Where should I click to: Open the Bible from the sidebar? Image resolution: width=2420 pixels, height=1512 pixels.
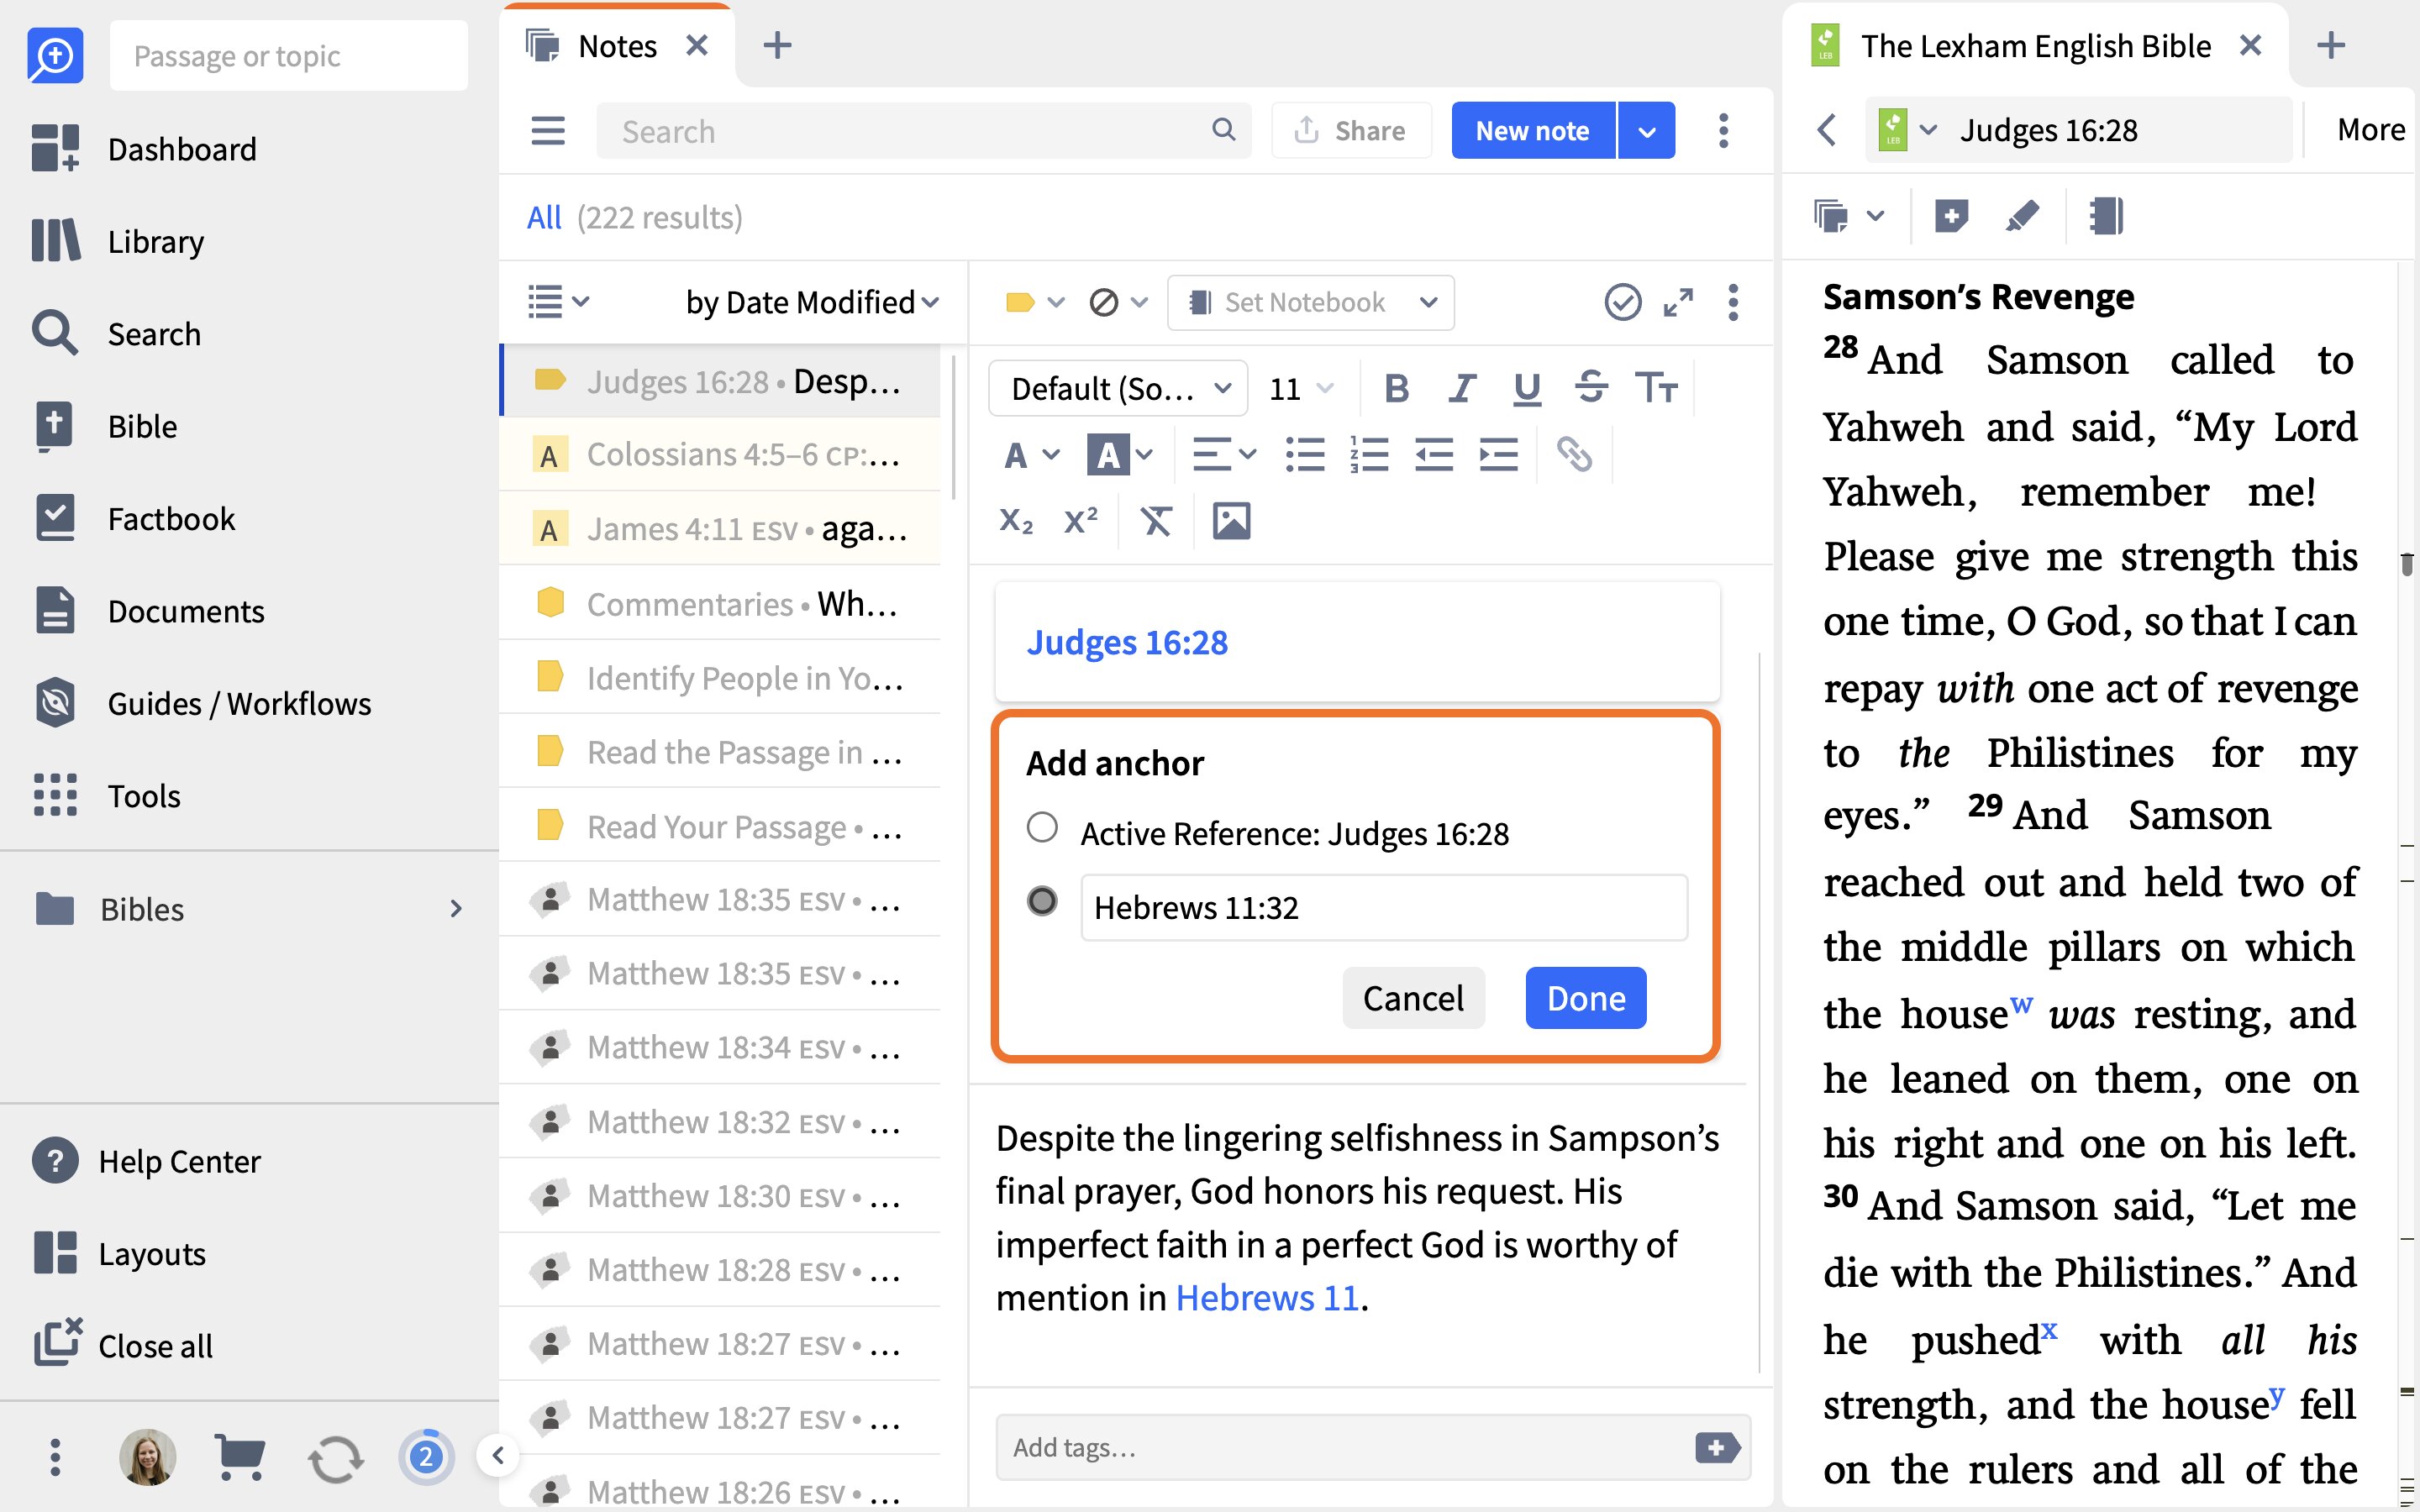pos(105,426)
